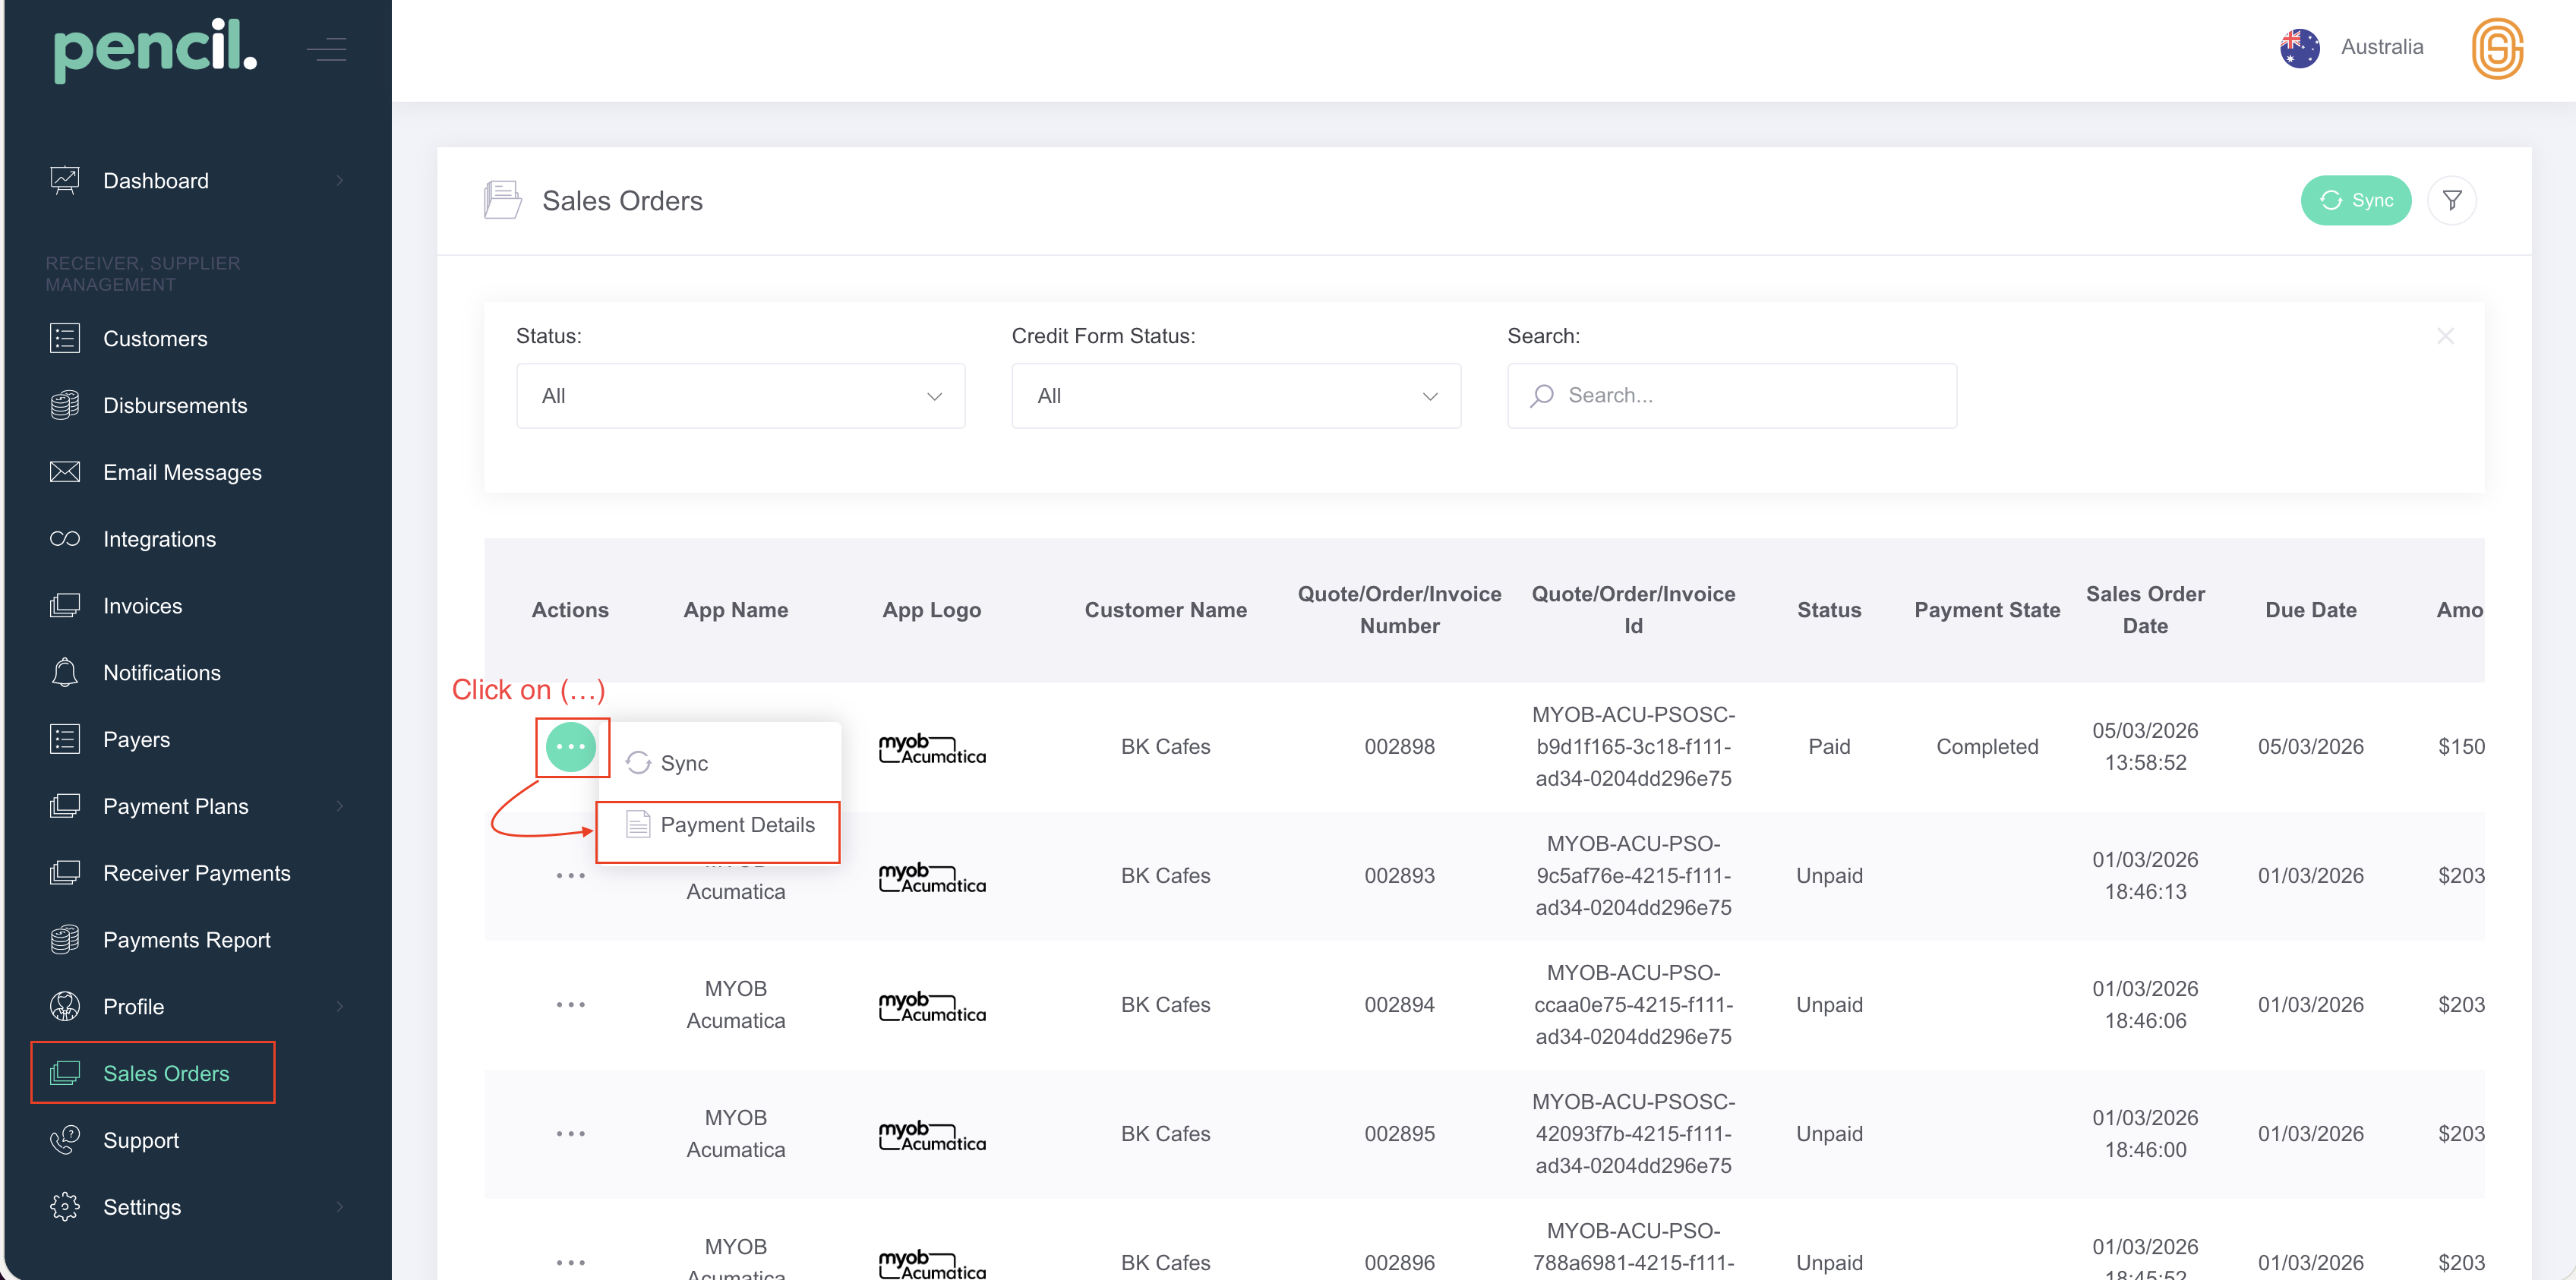The height and width of the screenshot is (1280, 2576).
Task: Open Payments Report page
Action: 187,940
